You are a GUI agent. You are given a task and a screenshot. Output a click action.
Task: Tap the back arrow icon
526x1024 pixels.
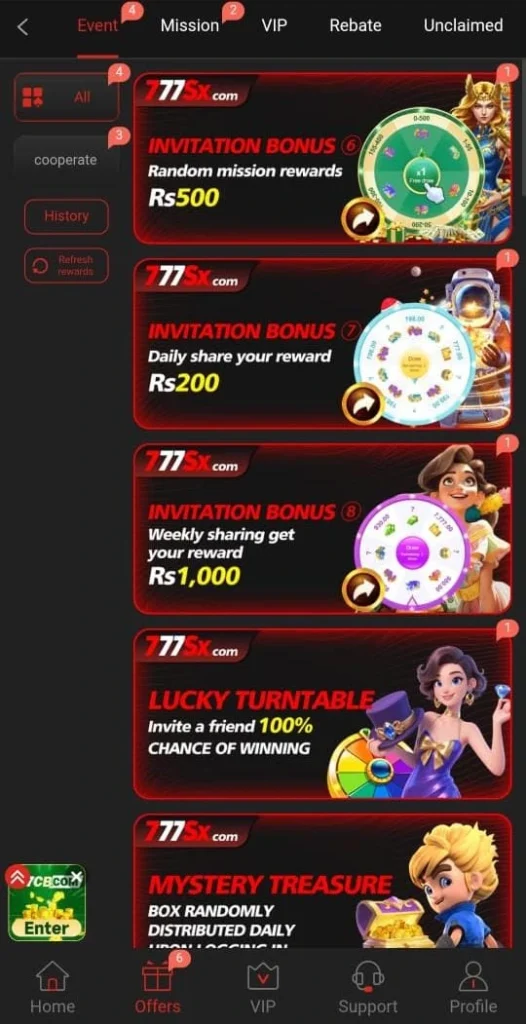click(23, 27)
